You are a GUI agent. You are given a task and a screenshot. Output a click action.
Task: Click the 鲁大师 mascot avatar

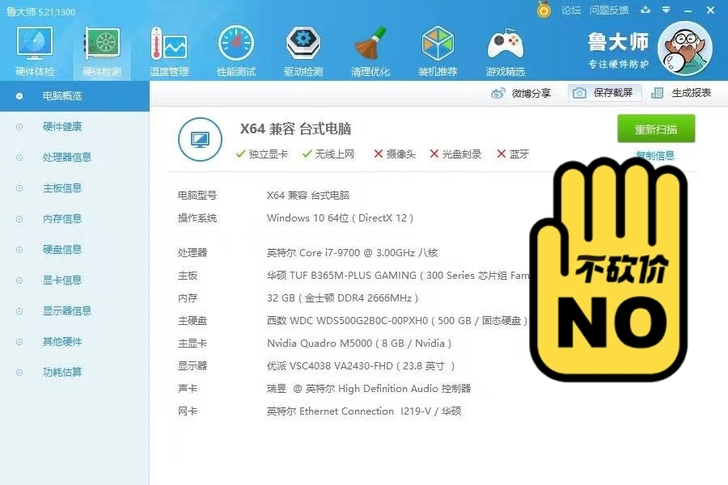click(685, 49)
